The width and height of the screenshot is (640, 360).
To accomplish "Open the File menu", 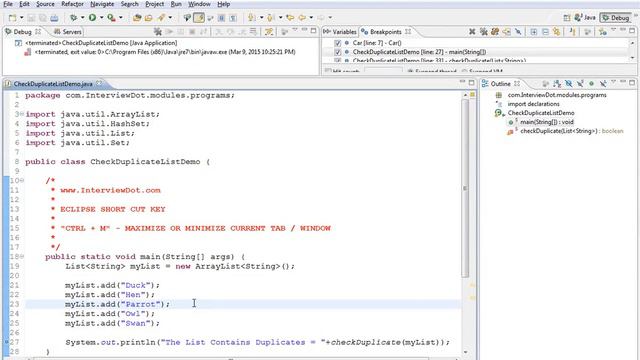I will (x=8, y=4).
